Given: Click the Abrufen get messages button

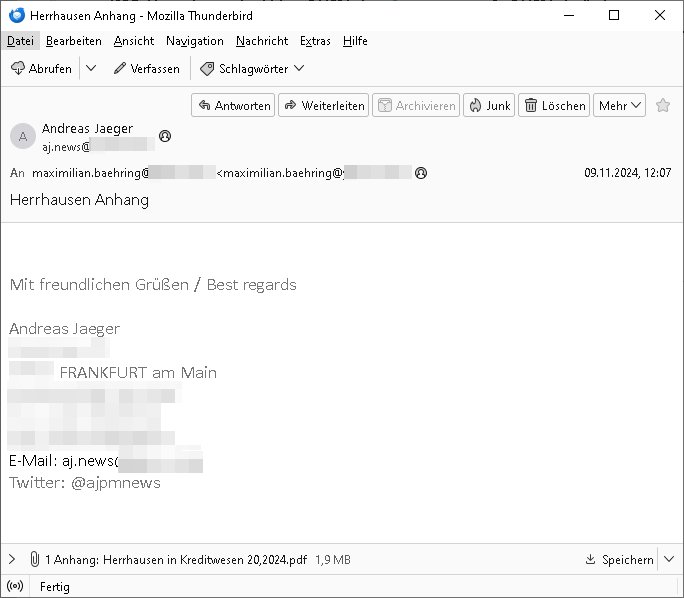Looking at the screenshot, I should coord(41,69).
